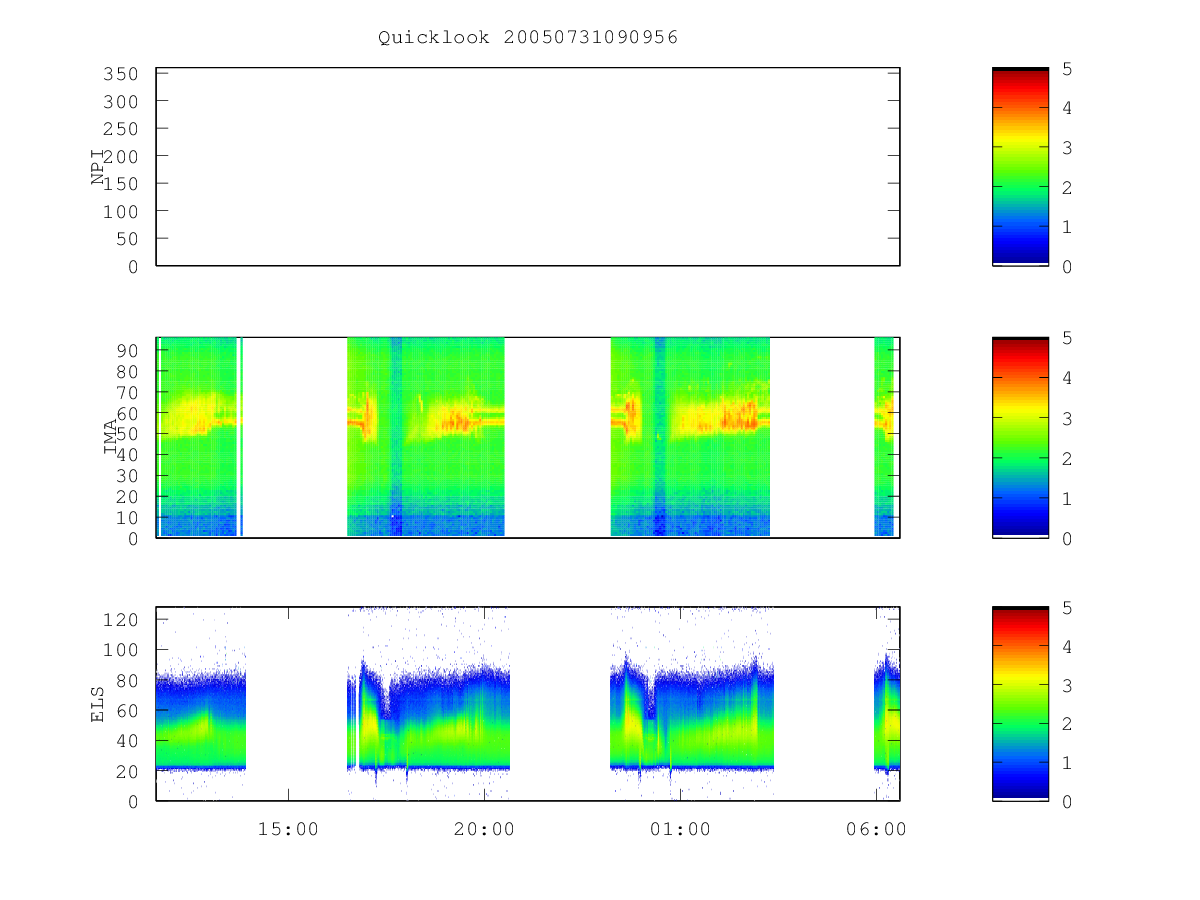The height and width of the screenshot is (900, 1200).
Task: Click the NPI panel color bar
Action: pos(1020,167)
